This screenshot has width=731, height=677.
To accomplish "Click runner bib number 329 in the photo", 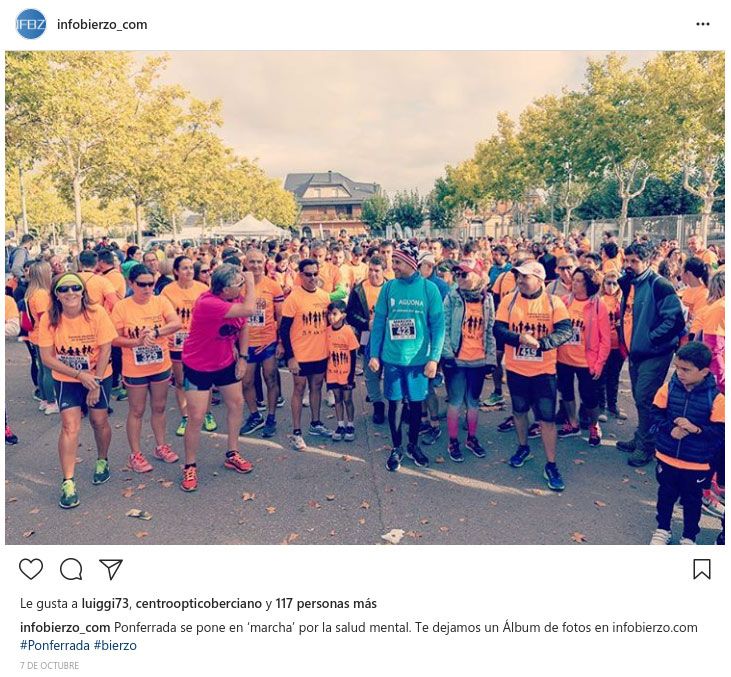I will [148, 355].
